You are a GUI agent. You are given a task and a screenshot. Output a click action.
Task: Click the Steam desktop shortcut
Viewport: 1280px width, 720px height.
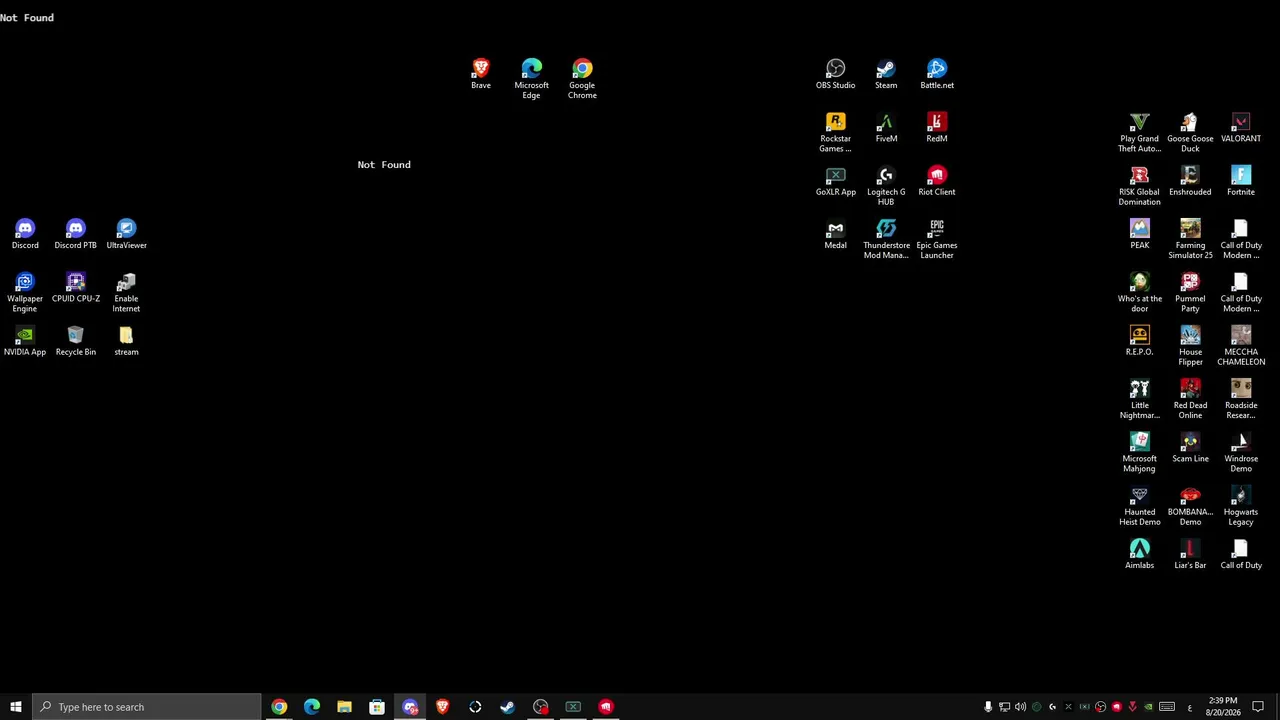pyautogui.click(x=886, y=74)
